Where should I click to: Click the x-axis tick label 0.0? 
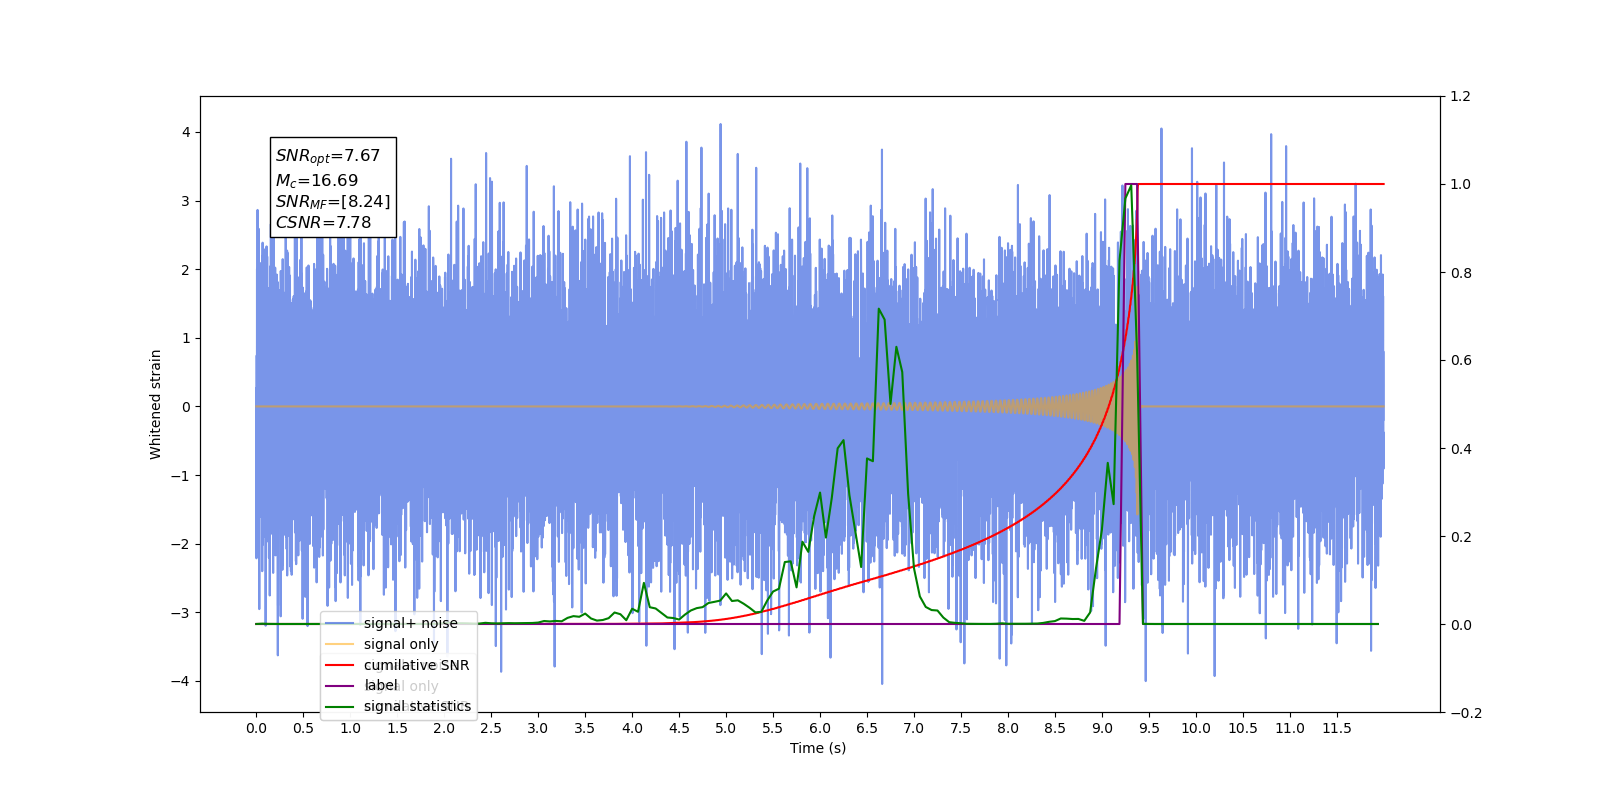coord(256,728)
